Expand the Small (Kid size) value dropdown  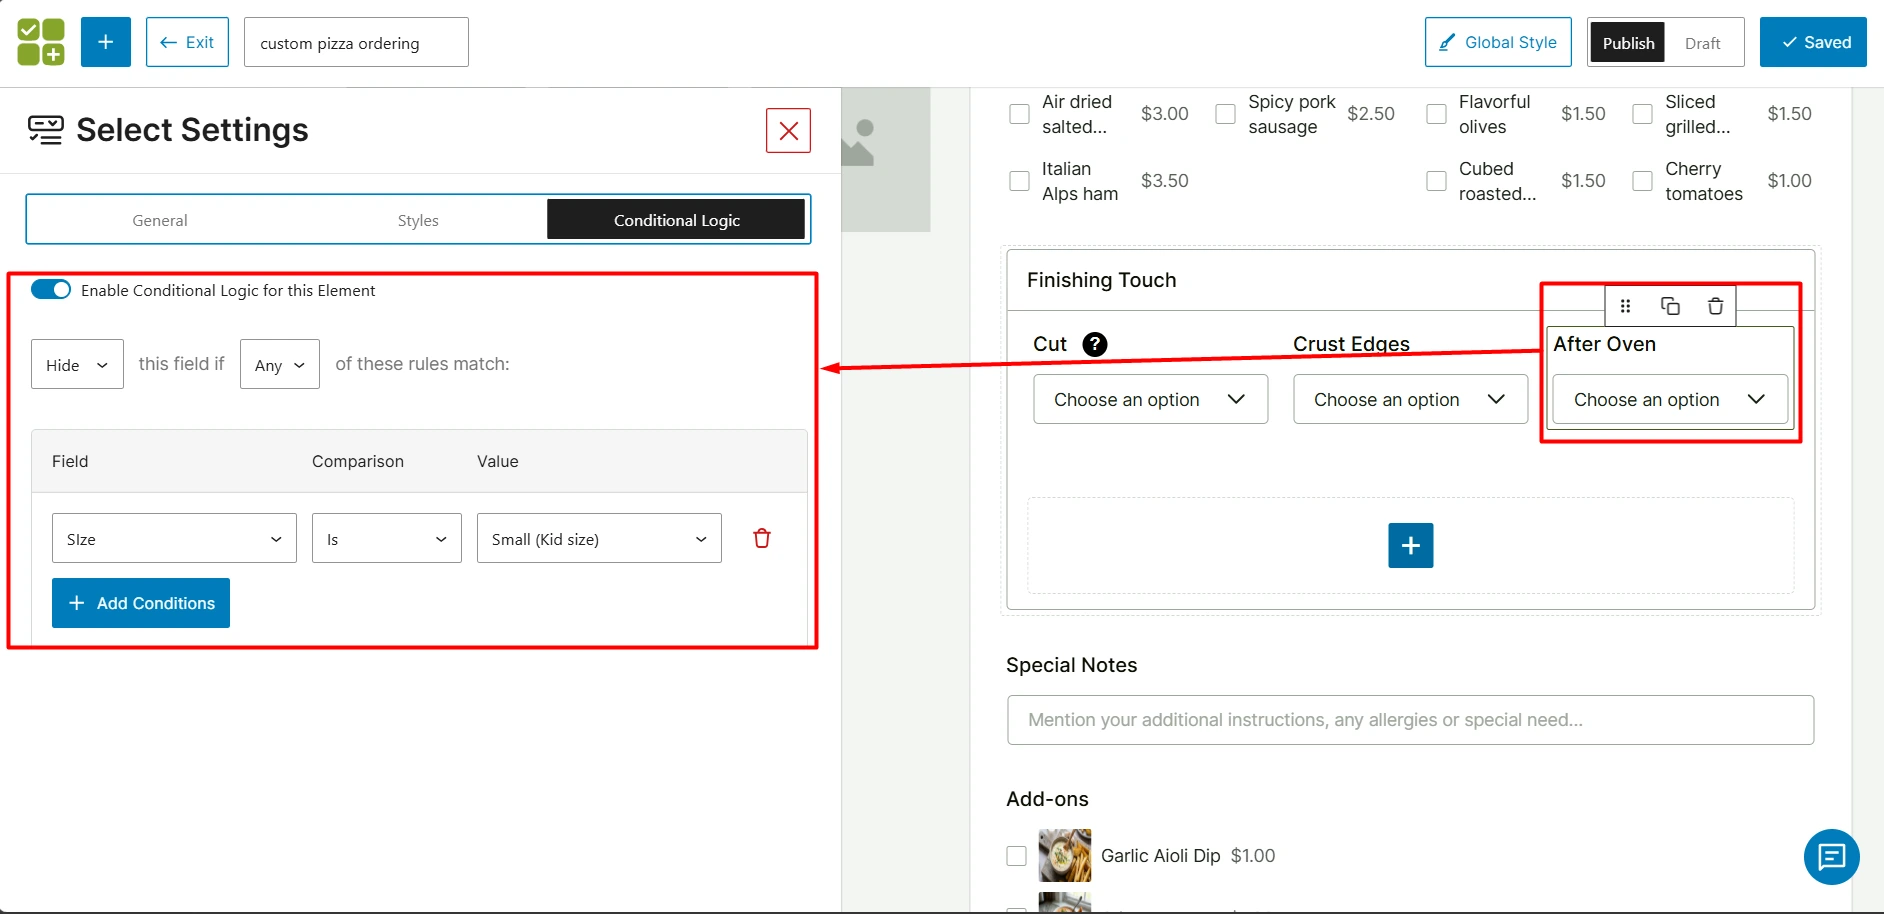tap(599, 539)
